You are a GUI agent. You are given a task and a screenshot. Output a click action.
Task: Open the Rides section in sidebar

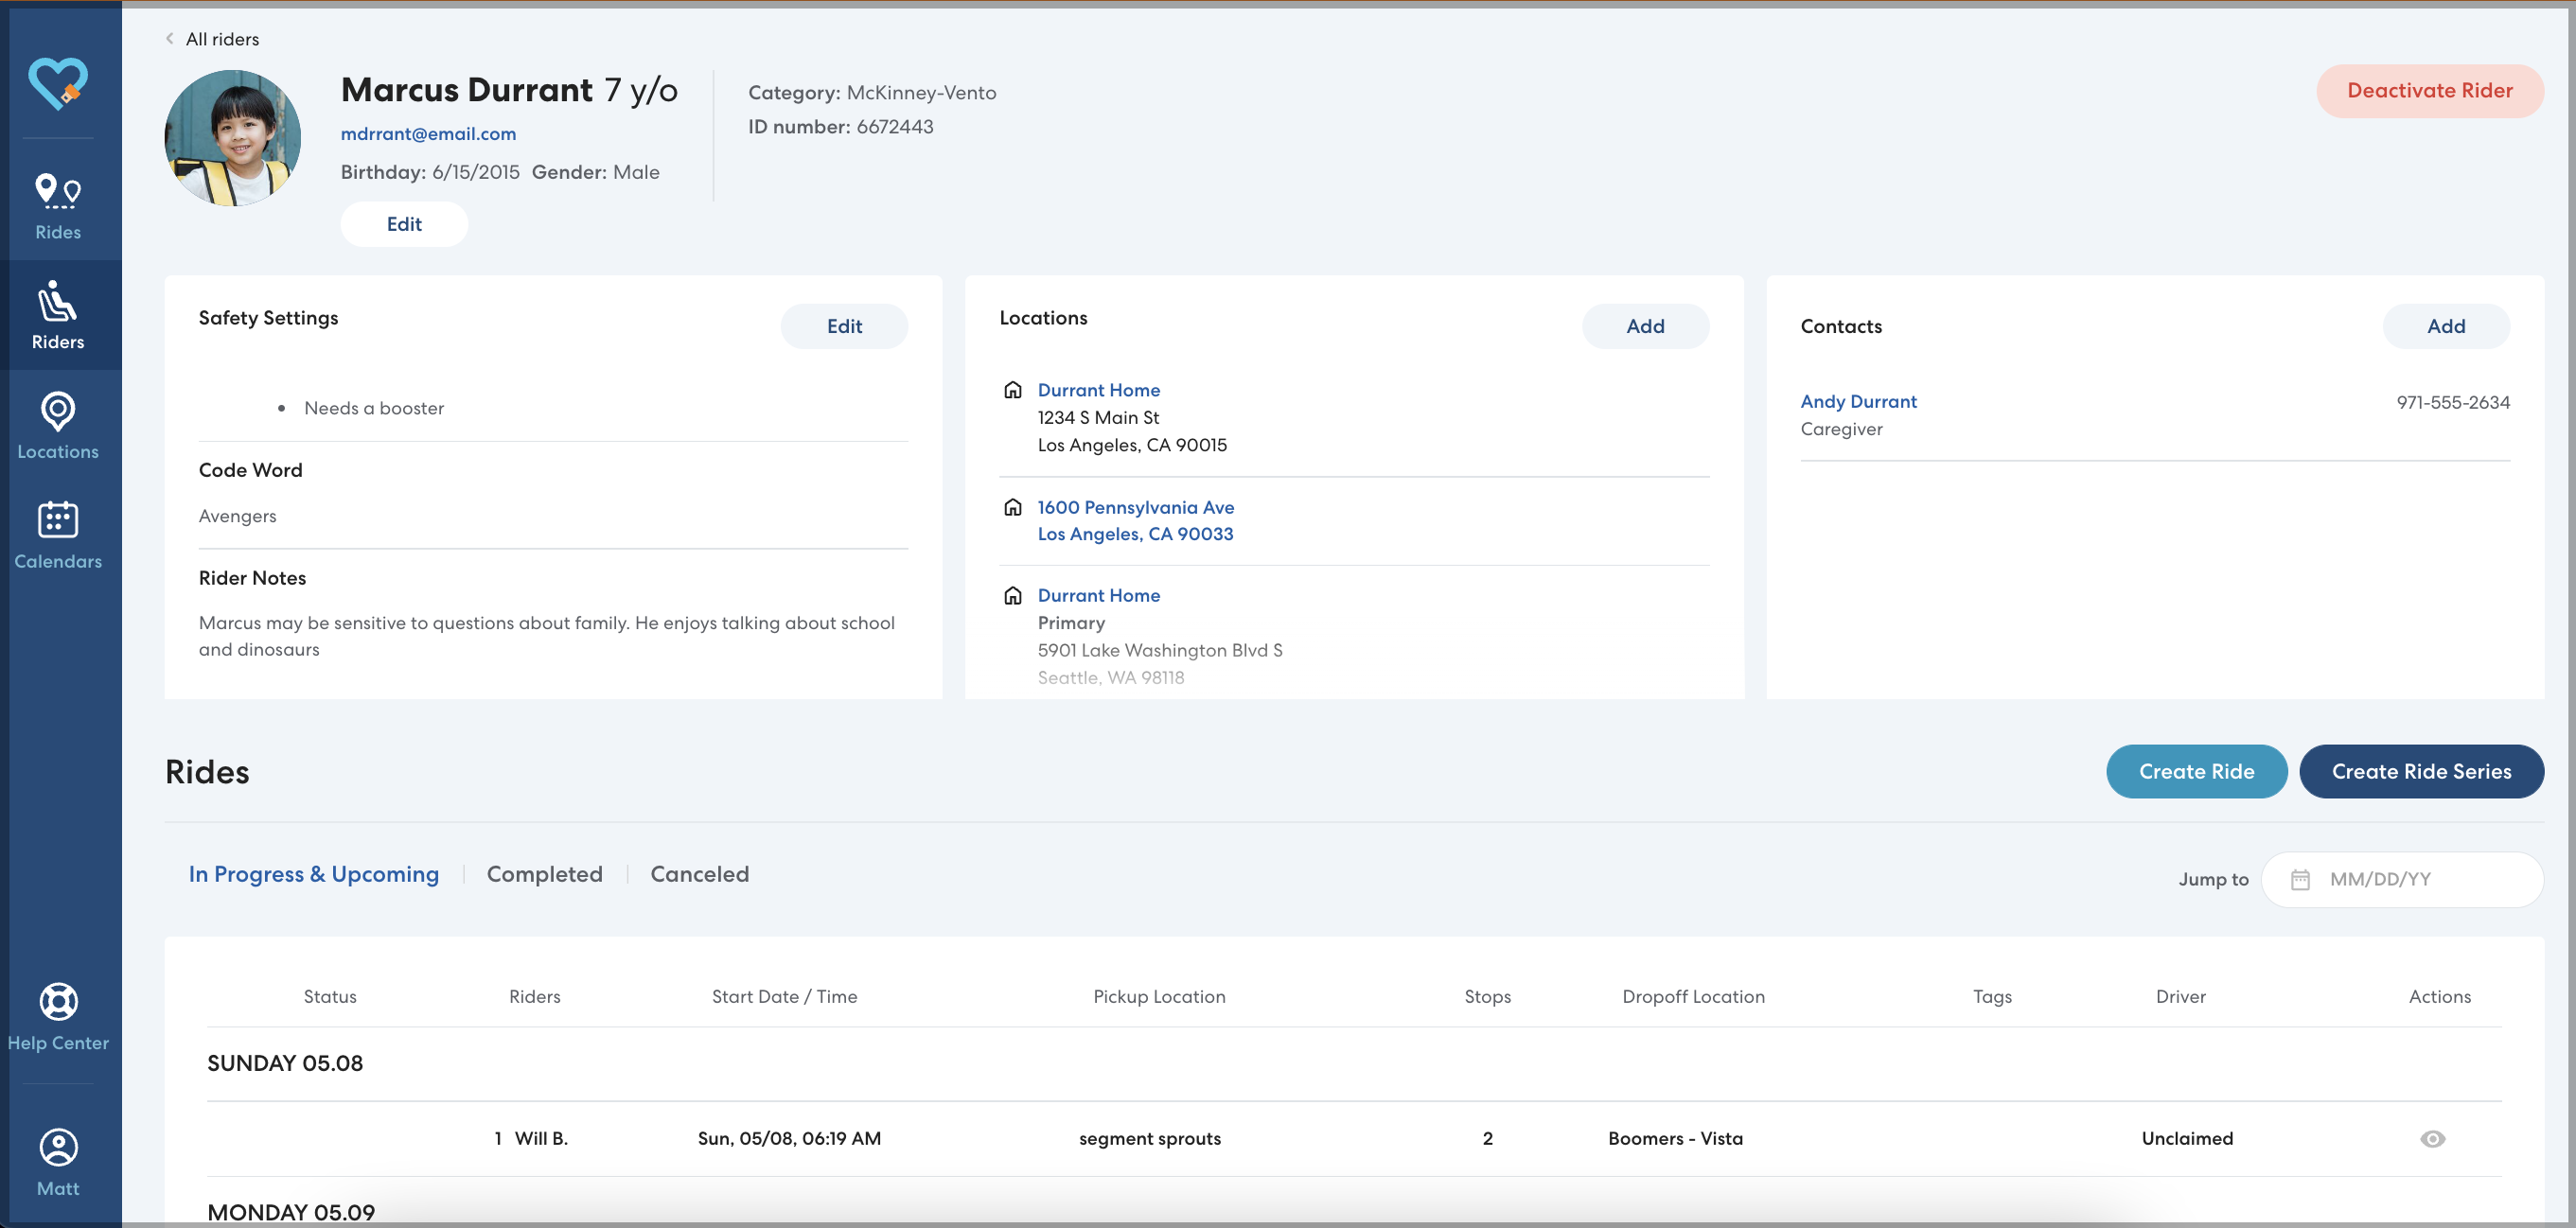58,205
